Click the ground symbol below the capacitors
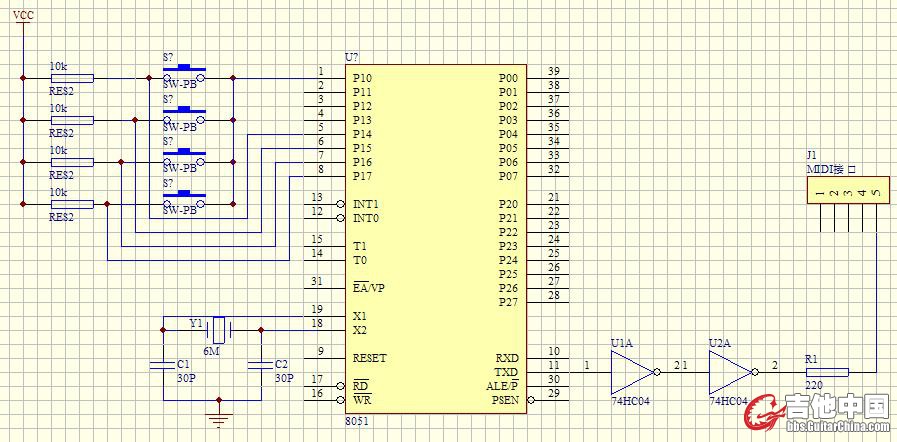 [x=218, y=419]
